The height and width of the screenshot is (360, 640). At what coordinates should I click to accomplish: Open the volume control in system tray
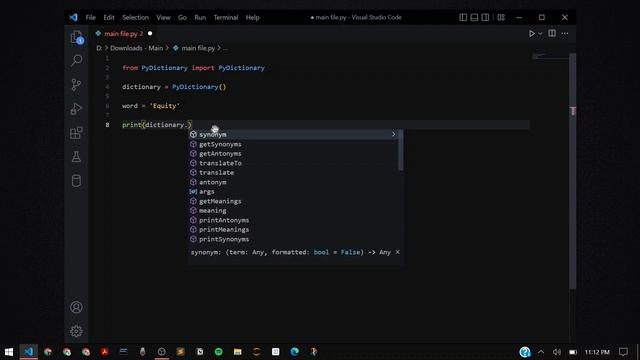557,352
